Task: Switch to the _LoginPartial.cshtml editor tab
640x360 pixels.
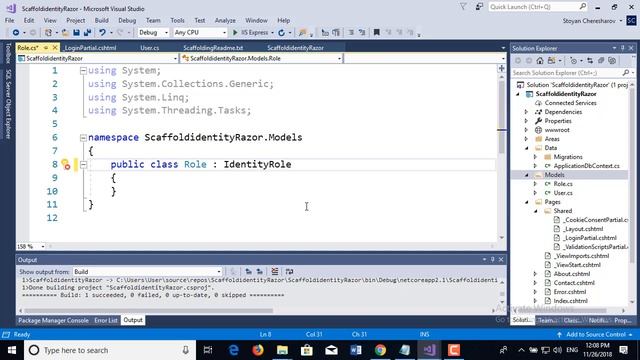Action: coord(90,48)
